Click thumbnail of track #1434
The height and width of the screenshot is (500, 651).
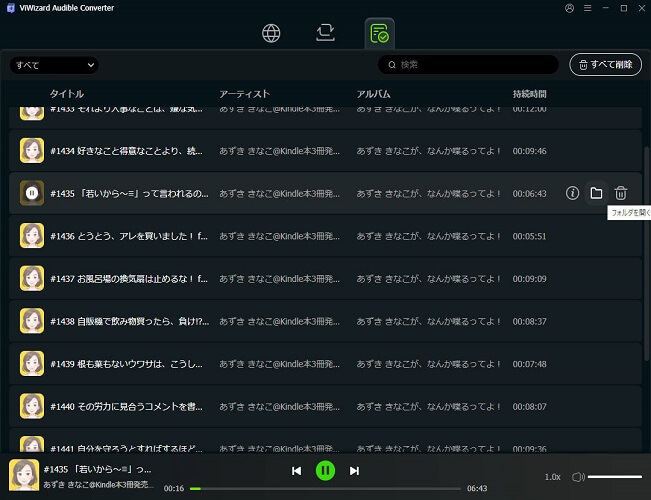[x=32, y=150]
